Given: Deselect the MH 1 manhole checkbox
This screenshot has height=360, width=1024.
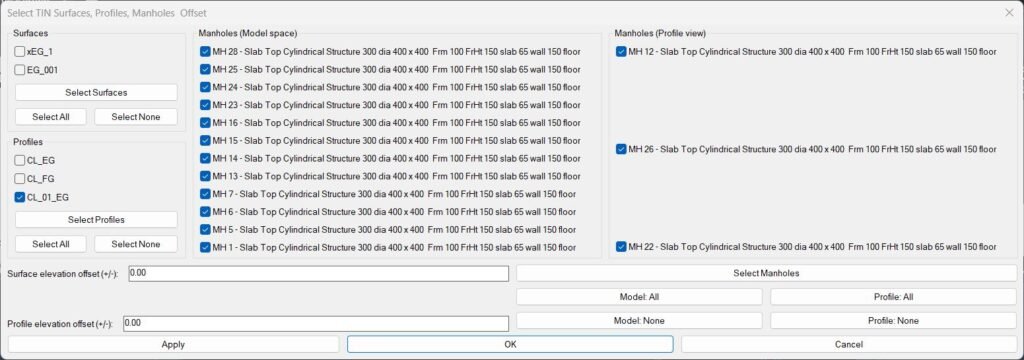Looking at the screenshot, I should (x=205, y=247).
